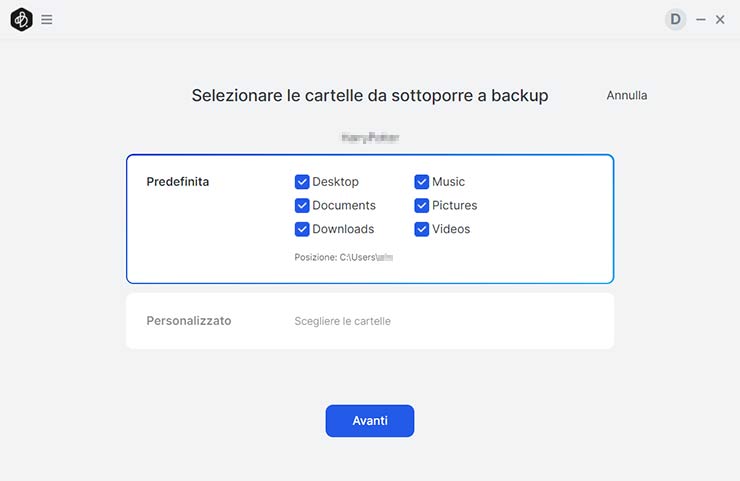
Task: Uncheck the Downloads folder checkbox
Action: pyautogui.click(x=302, y=229)
